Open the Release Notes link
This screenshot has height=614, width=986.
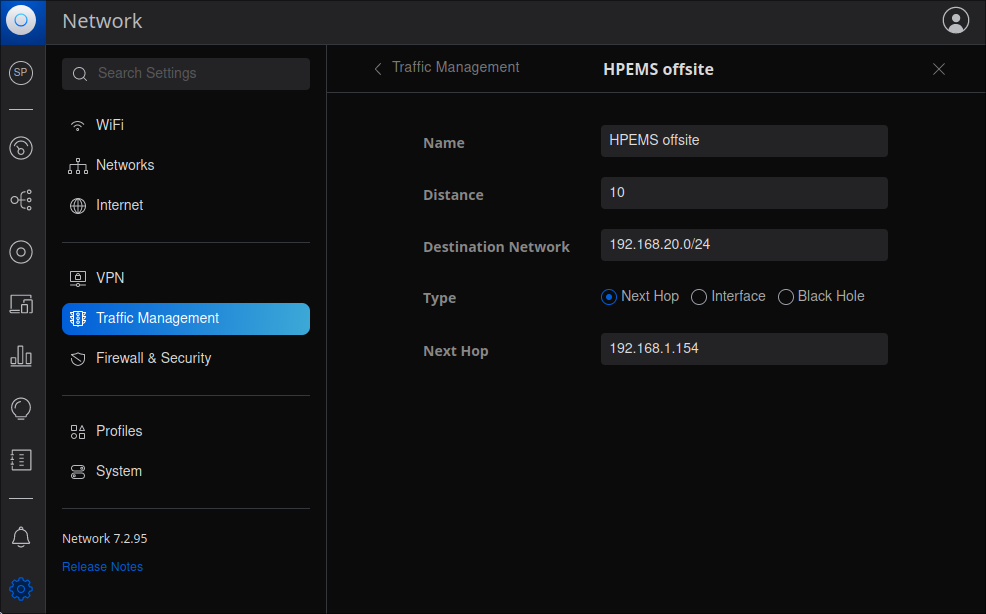click(x=102, y=567)
